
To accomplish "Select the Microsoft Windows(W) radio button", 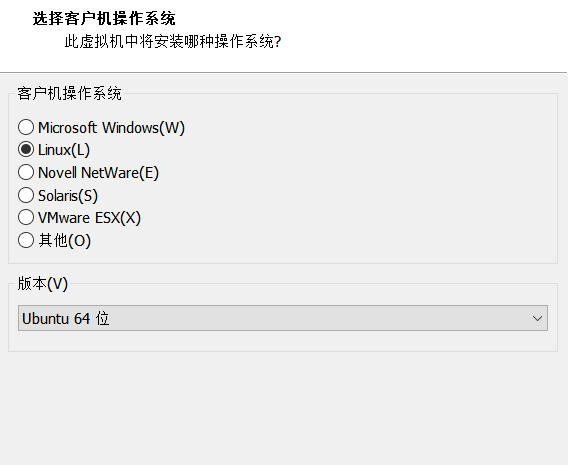I will (26, 127).
